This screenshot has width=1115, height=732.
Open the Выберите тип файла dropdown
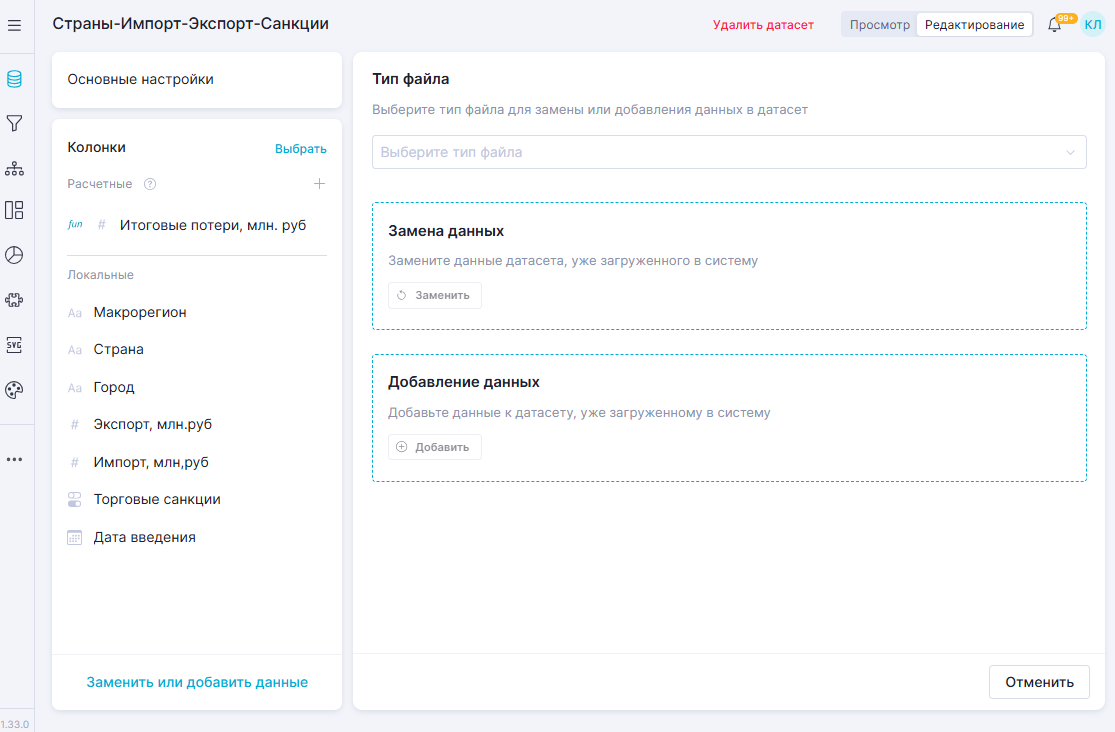[x=729, y=153]
